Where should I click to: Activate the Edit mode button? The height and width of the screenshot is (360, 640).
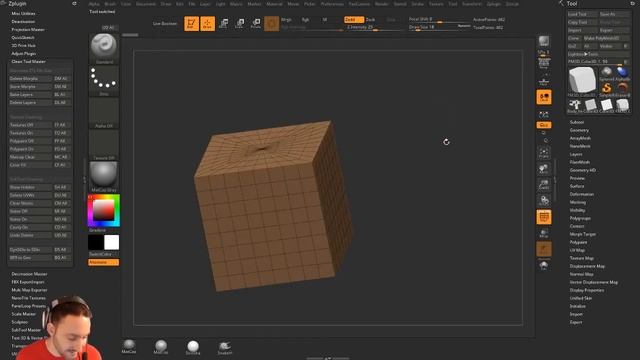tap(191, 24)
